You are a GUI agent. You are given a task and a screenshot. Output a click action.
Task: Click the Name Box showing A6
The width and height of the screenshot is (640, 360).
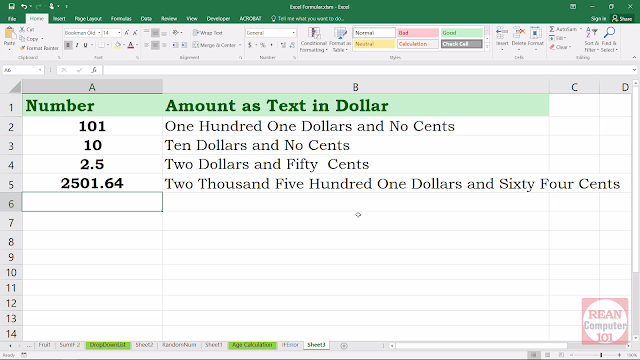tap(22, 70)
